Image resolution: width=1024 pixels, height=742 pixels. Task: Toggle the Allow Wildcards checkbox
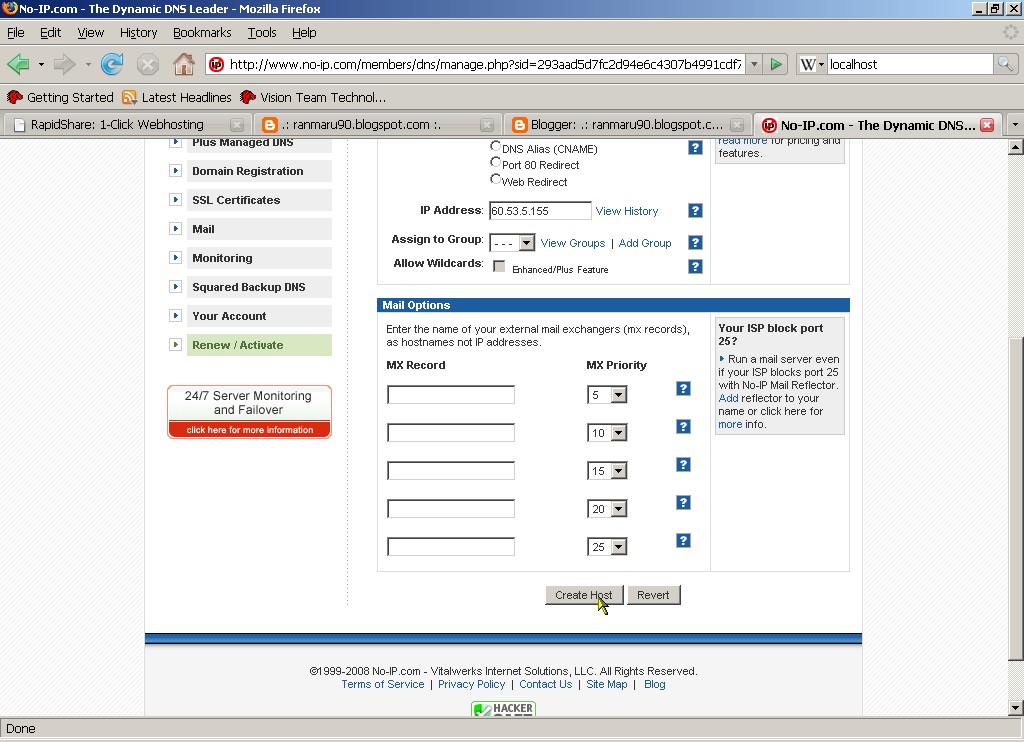click(x=499, y=266)
